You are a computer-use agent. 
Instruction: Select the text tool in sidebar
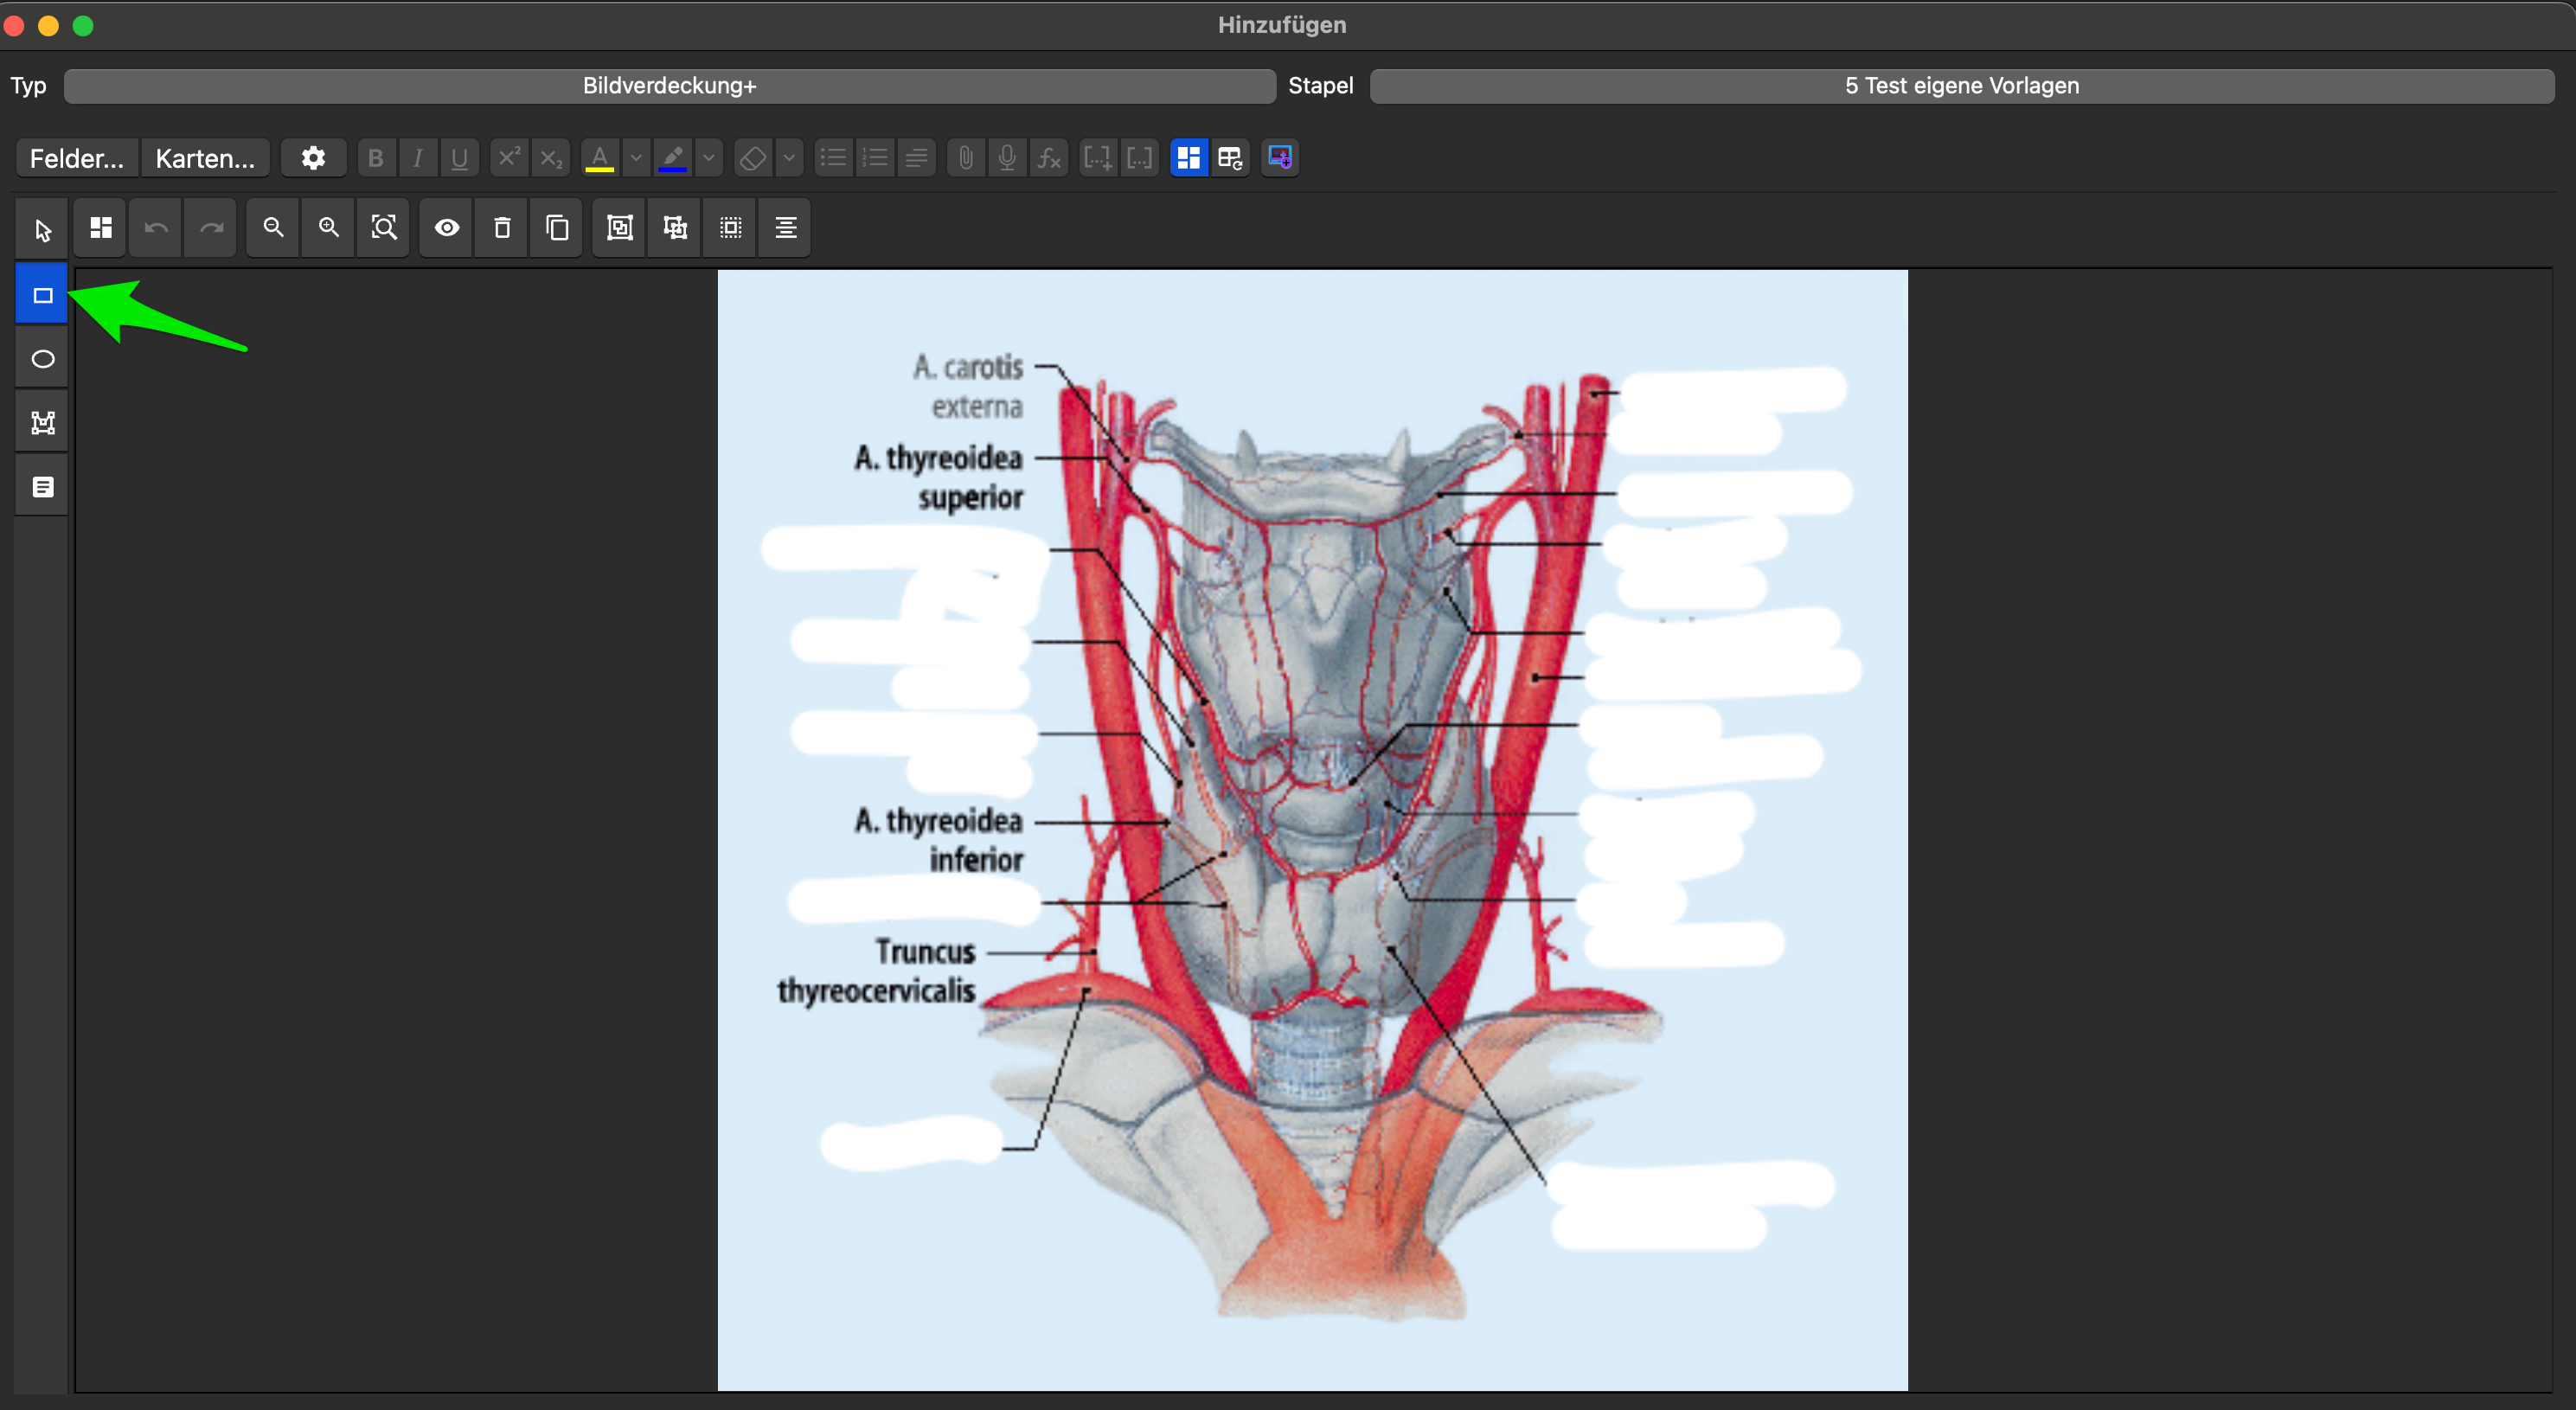[x=42, y=487]
